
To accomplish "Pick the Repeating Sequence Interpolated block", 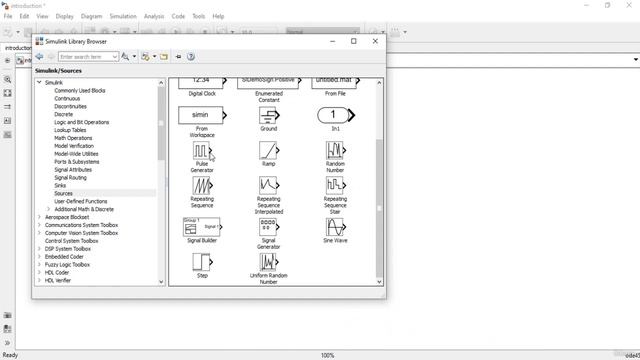I will [x=269, y=186].
